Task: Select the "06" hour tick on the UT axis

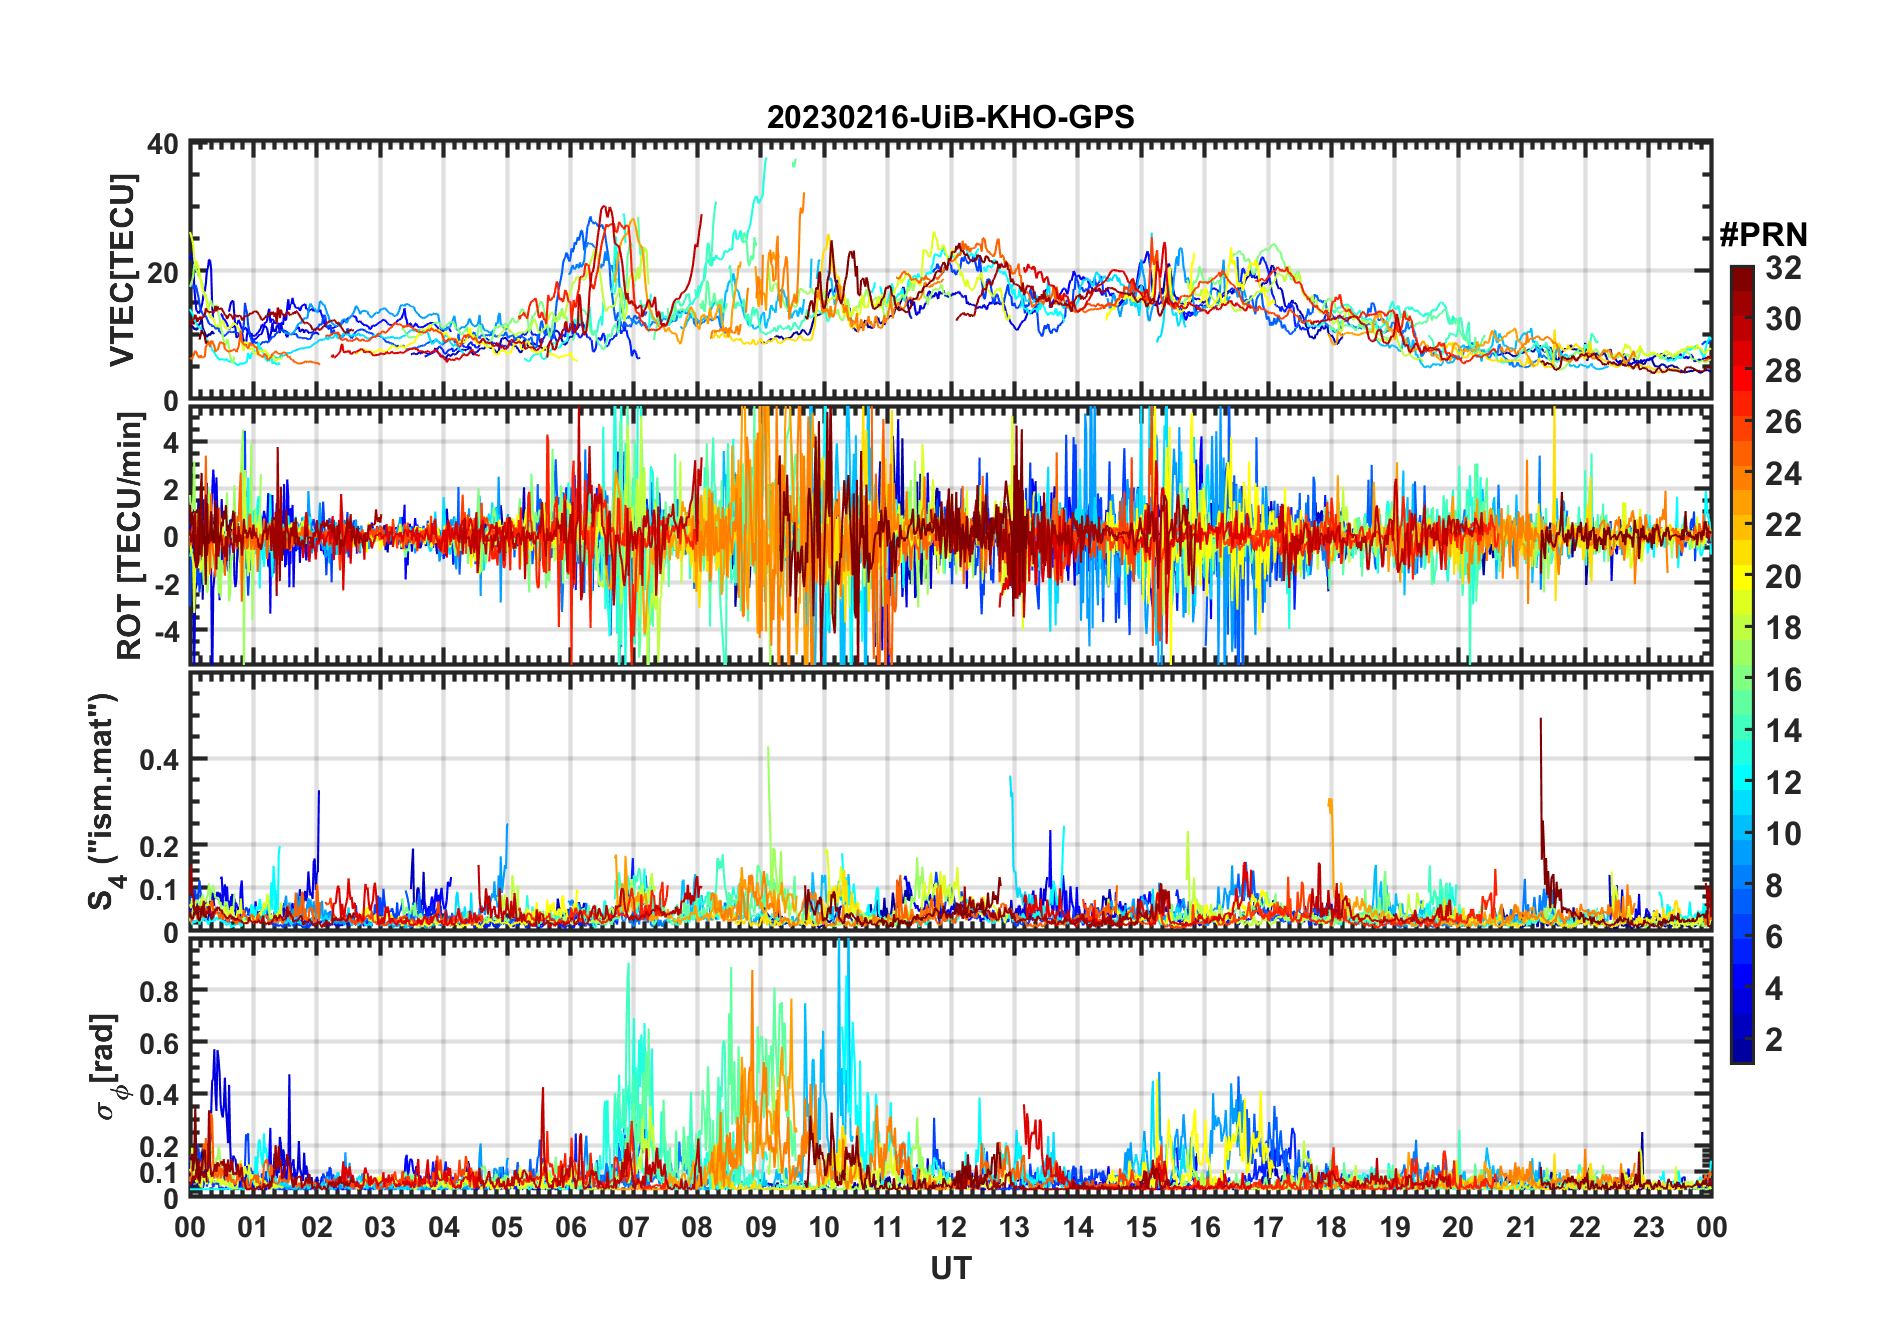Action: pyautogui.click(x=570, y=1228)
